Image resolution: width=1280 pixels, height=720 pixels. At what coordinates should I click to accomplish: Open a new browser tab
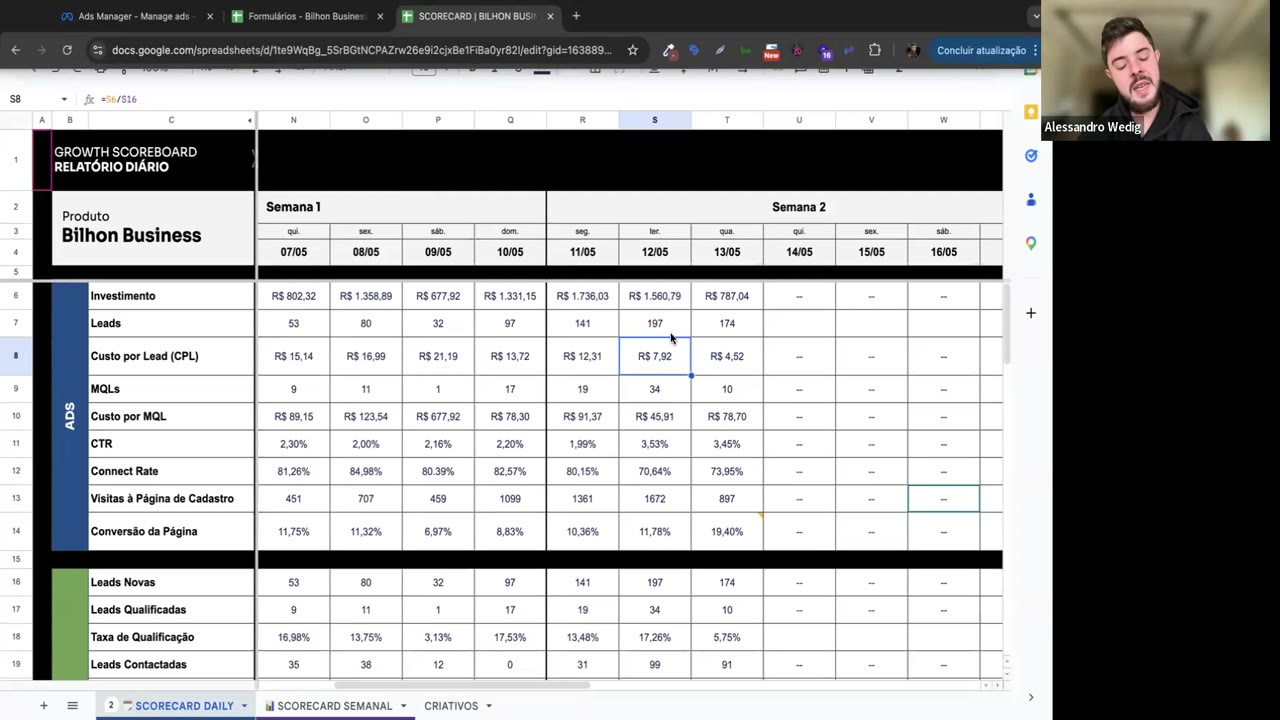[x=576, y=16]
